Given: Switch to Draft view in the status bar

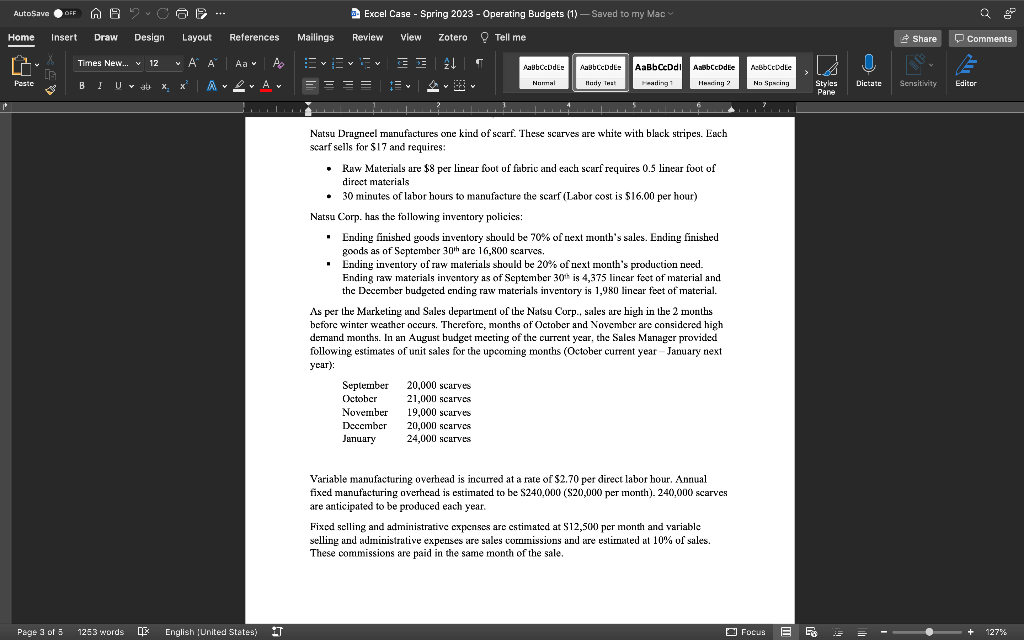Looking at the screenshot, I should click(x=862, y=632).
